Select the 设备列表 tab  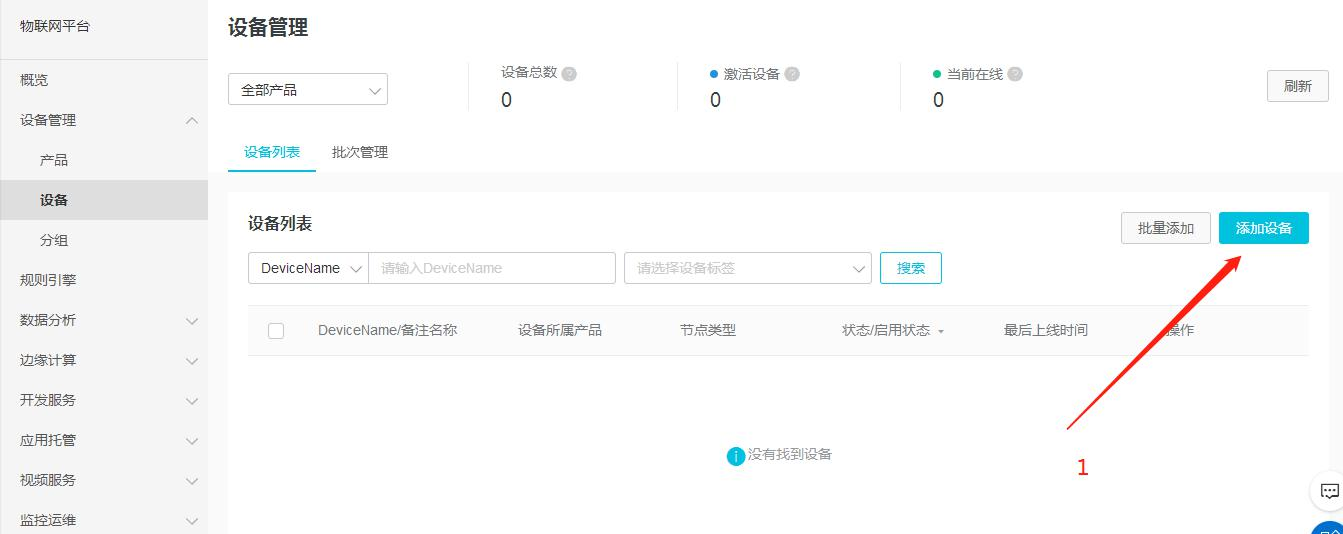point(272,152)
